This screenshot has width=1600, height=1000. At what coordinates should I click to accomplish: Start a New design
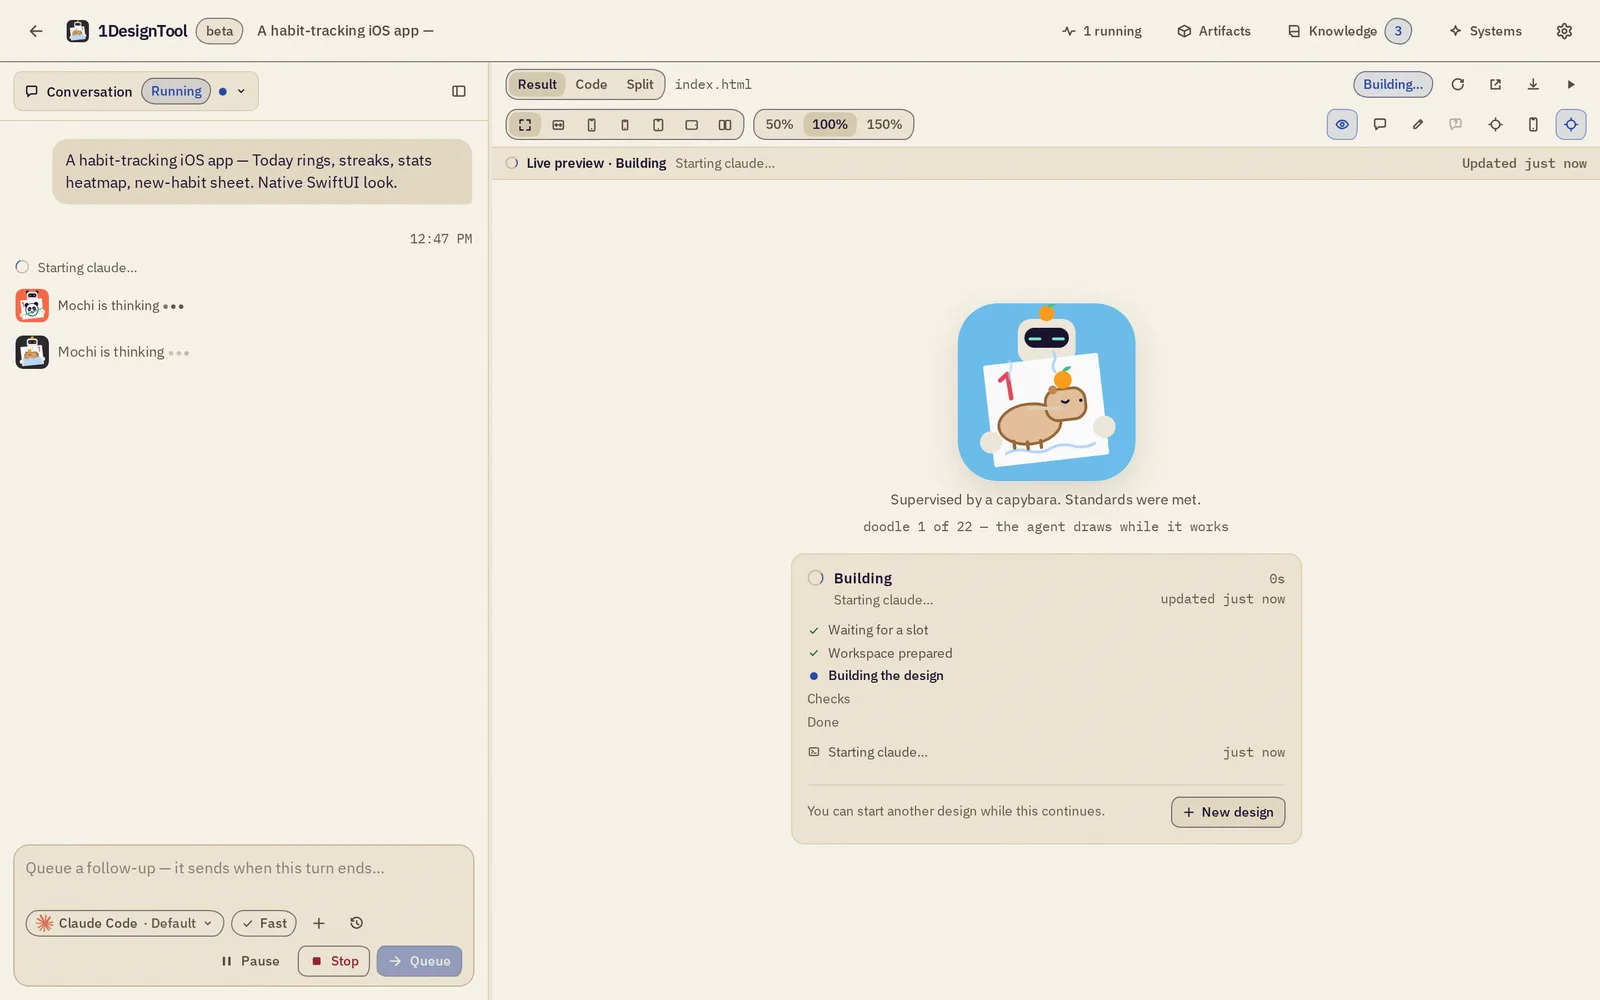pyautogui.click(x=1228, y=812)
